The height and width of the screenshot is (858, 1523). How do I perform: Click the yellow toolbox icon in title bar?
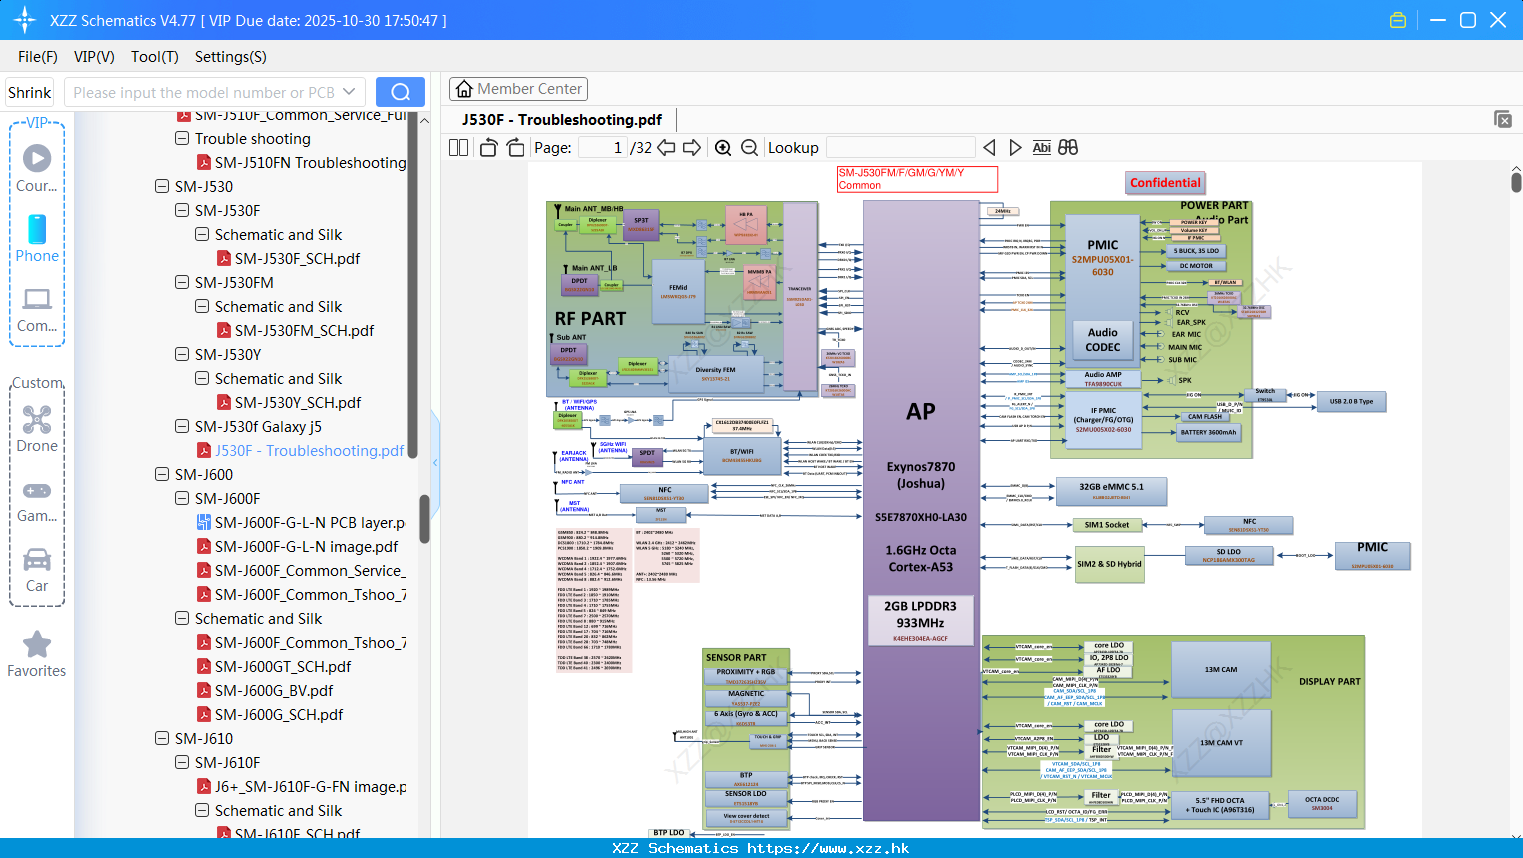click(x=1398, y=20)
